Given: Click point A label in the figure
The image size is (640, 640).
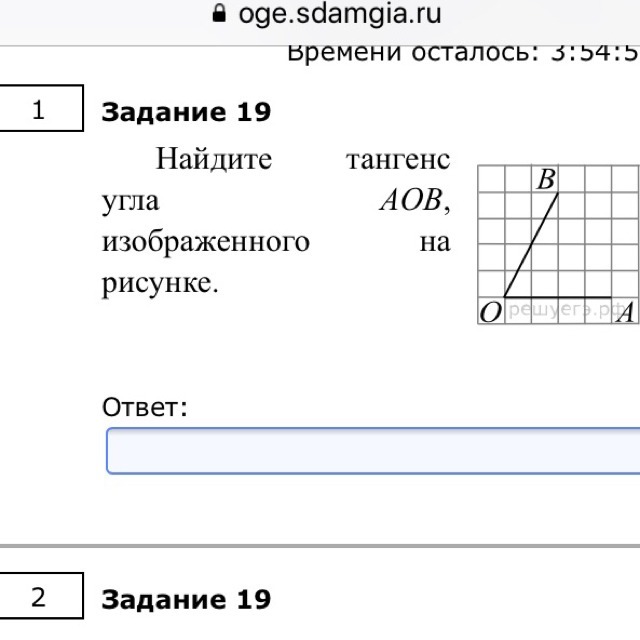Looking at the screenshot, I should (x=626, y=313).
